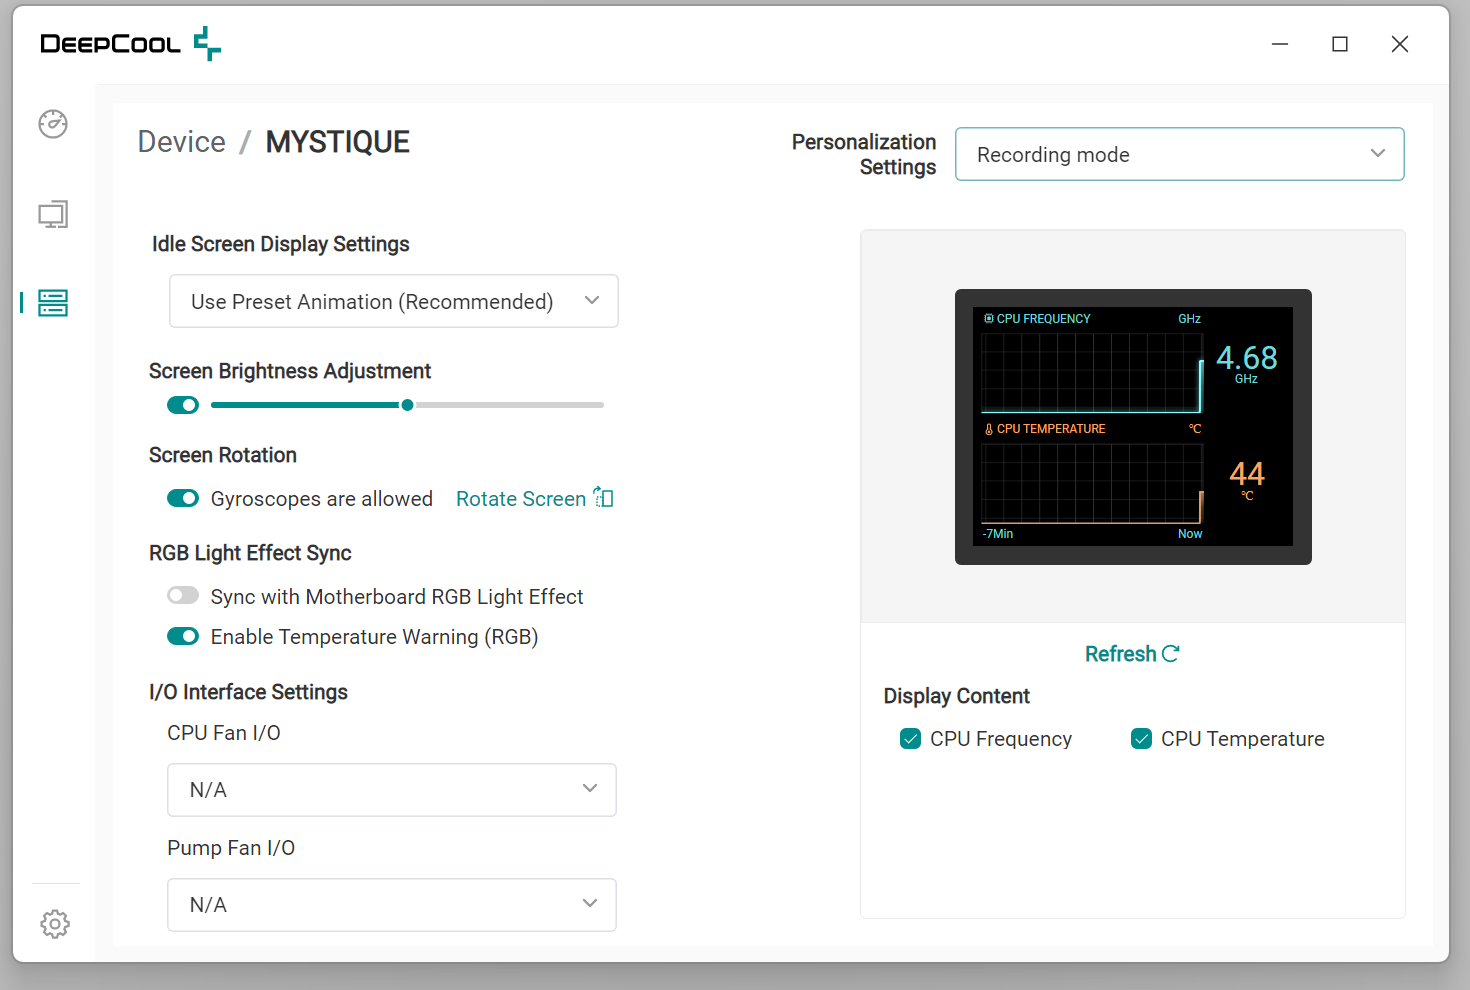This screenshot has width=1470, height=990.
Task: Uncheck the CPU Temperature checkbox
Action: pyautogui.click(x=1141, y=739)
